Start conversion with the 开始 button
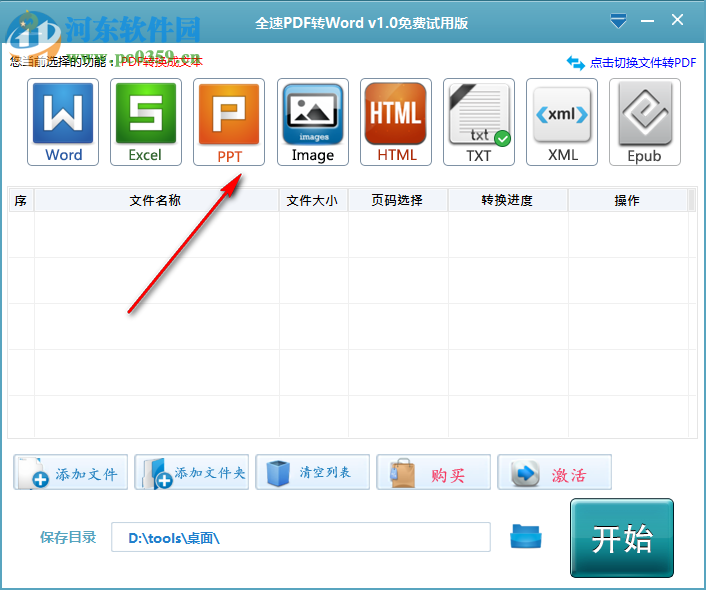This screenshot has height=590, width=706. 622,538
